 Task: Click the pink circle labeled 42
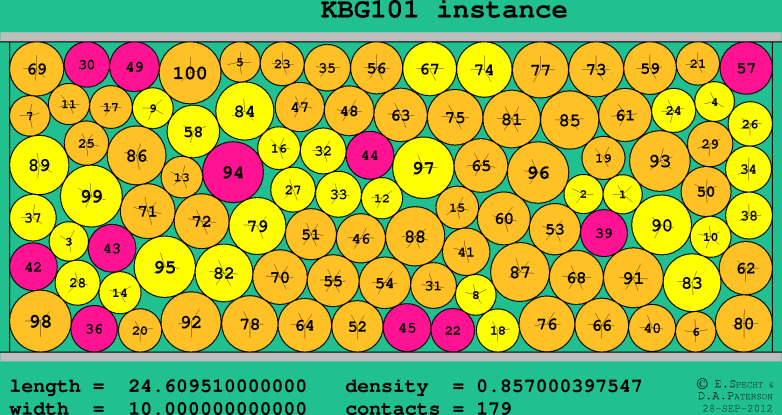[x=33, y=267]
